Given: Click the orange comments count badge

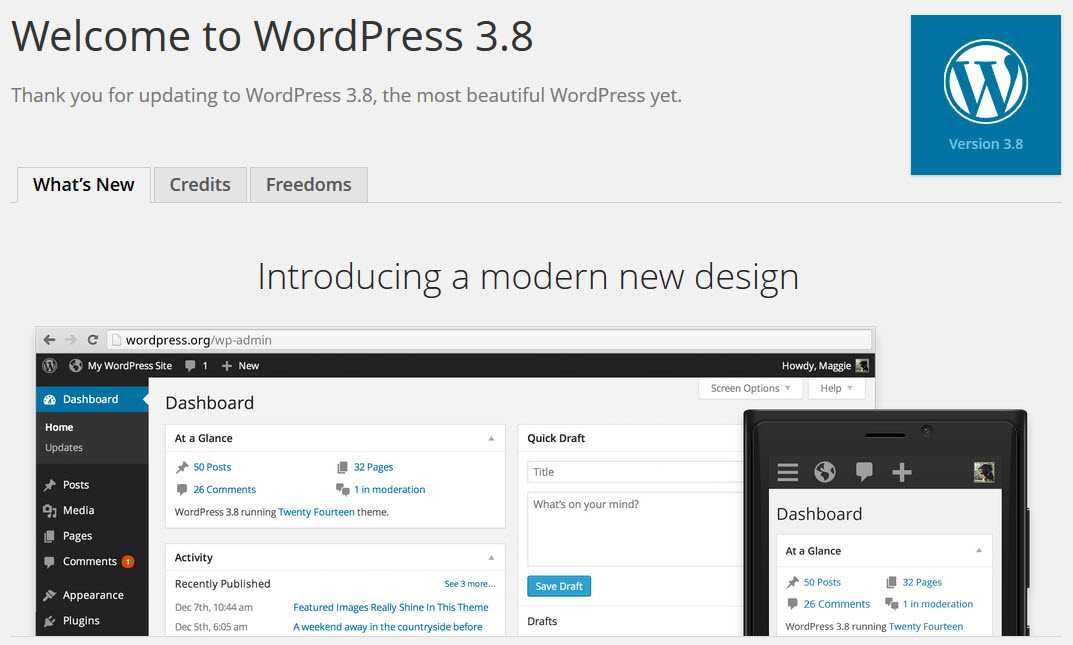Looking at the screenshot, I should click(x=128, y=562).
